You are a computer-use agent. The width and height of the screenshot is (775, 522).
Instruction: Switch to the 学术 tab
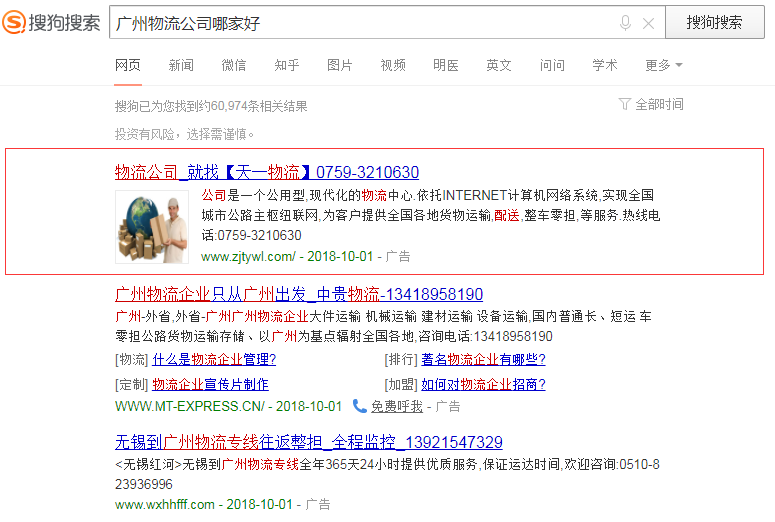click(605, 65)
